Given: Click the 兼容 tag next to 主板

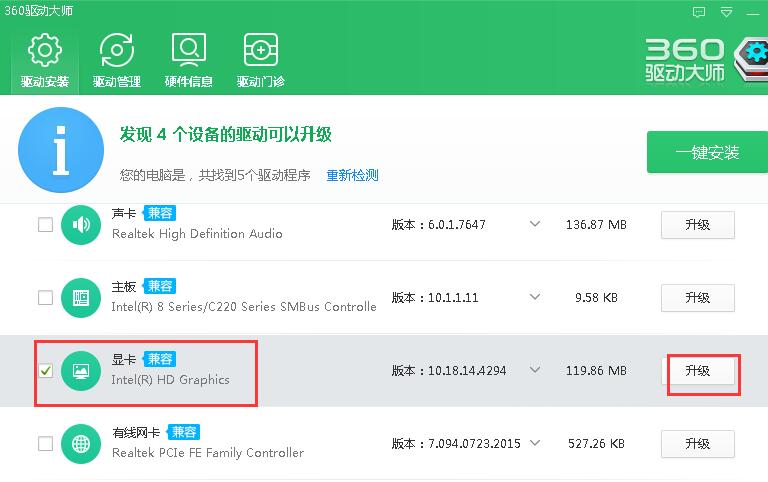Looking at the screenshot, I should tap(160, 286).
